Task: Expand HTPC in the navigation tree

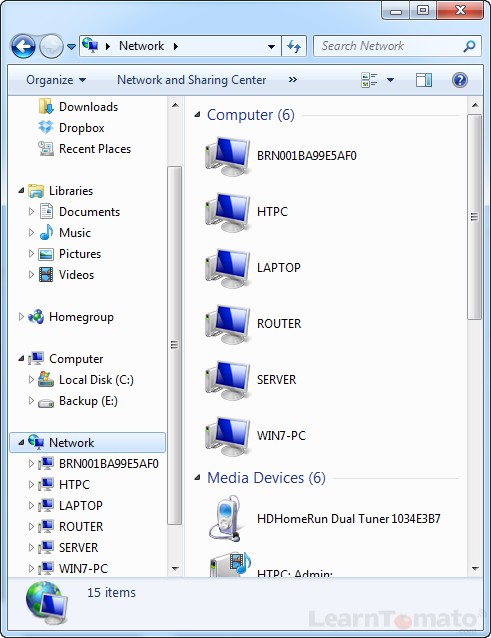Action: (x=31, y=485)
